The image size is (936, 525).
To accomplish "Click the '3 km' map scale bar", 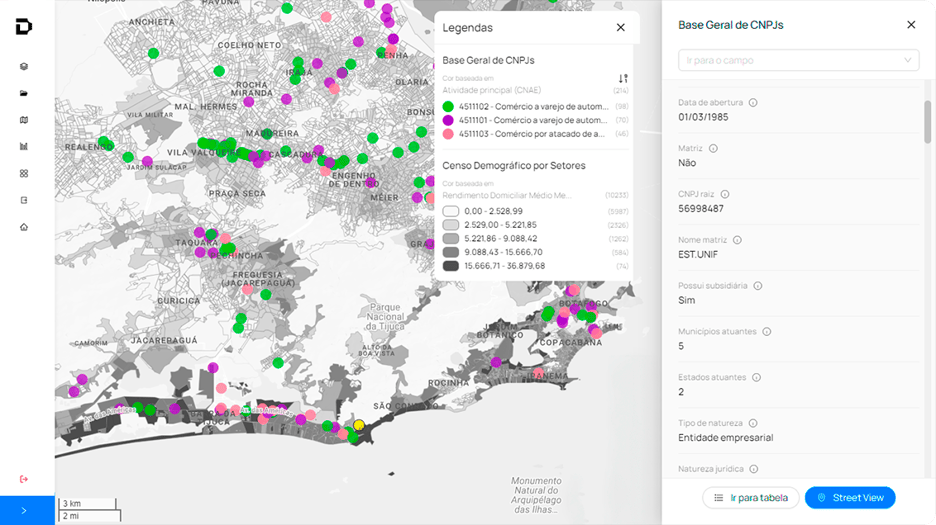I will click(x=87, y=503).
